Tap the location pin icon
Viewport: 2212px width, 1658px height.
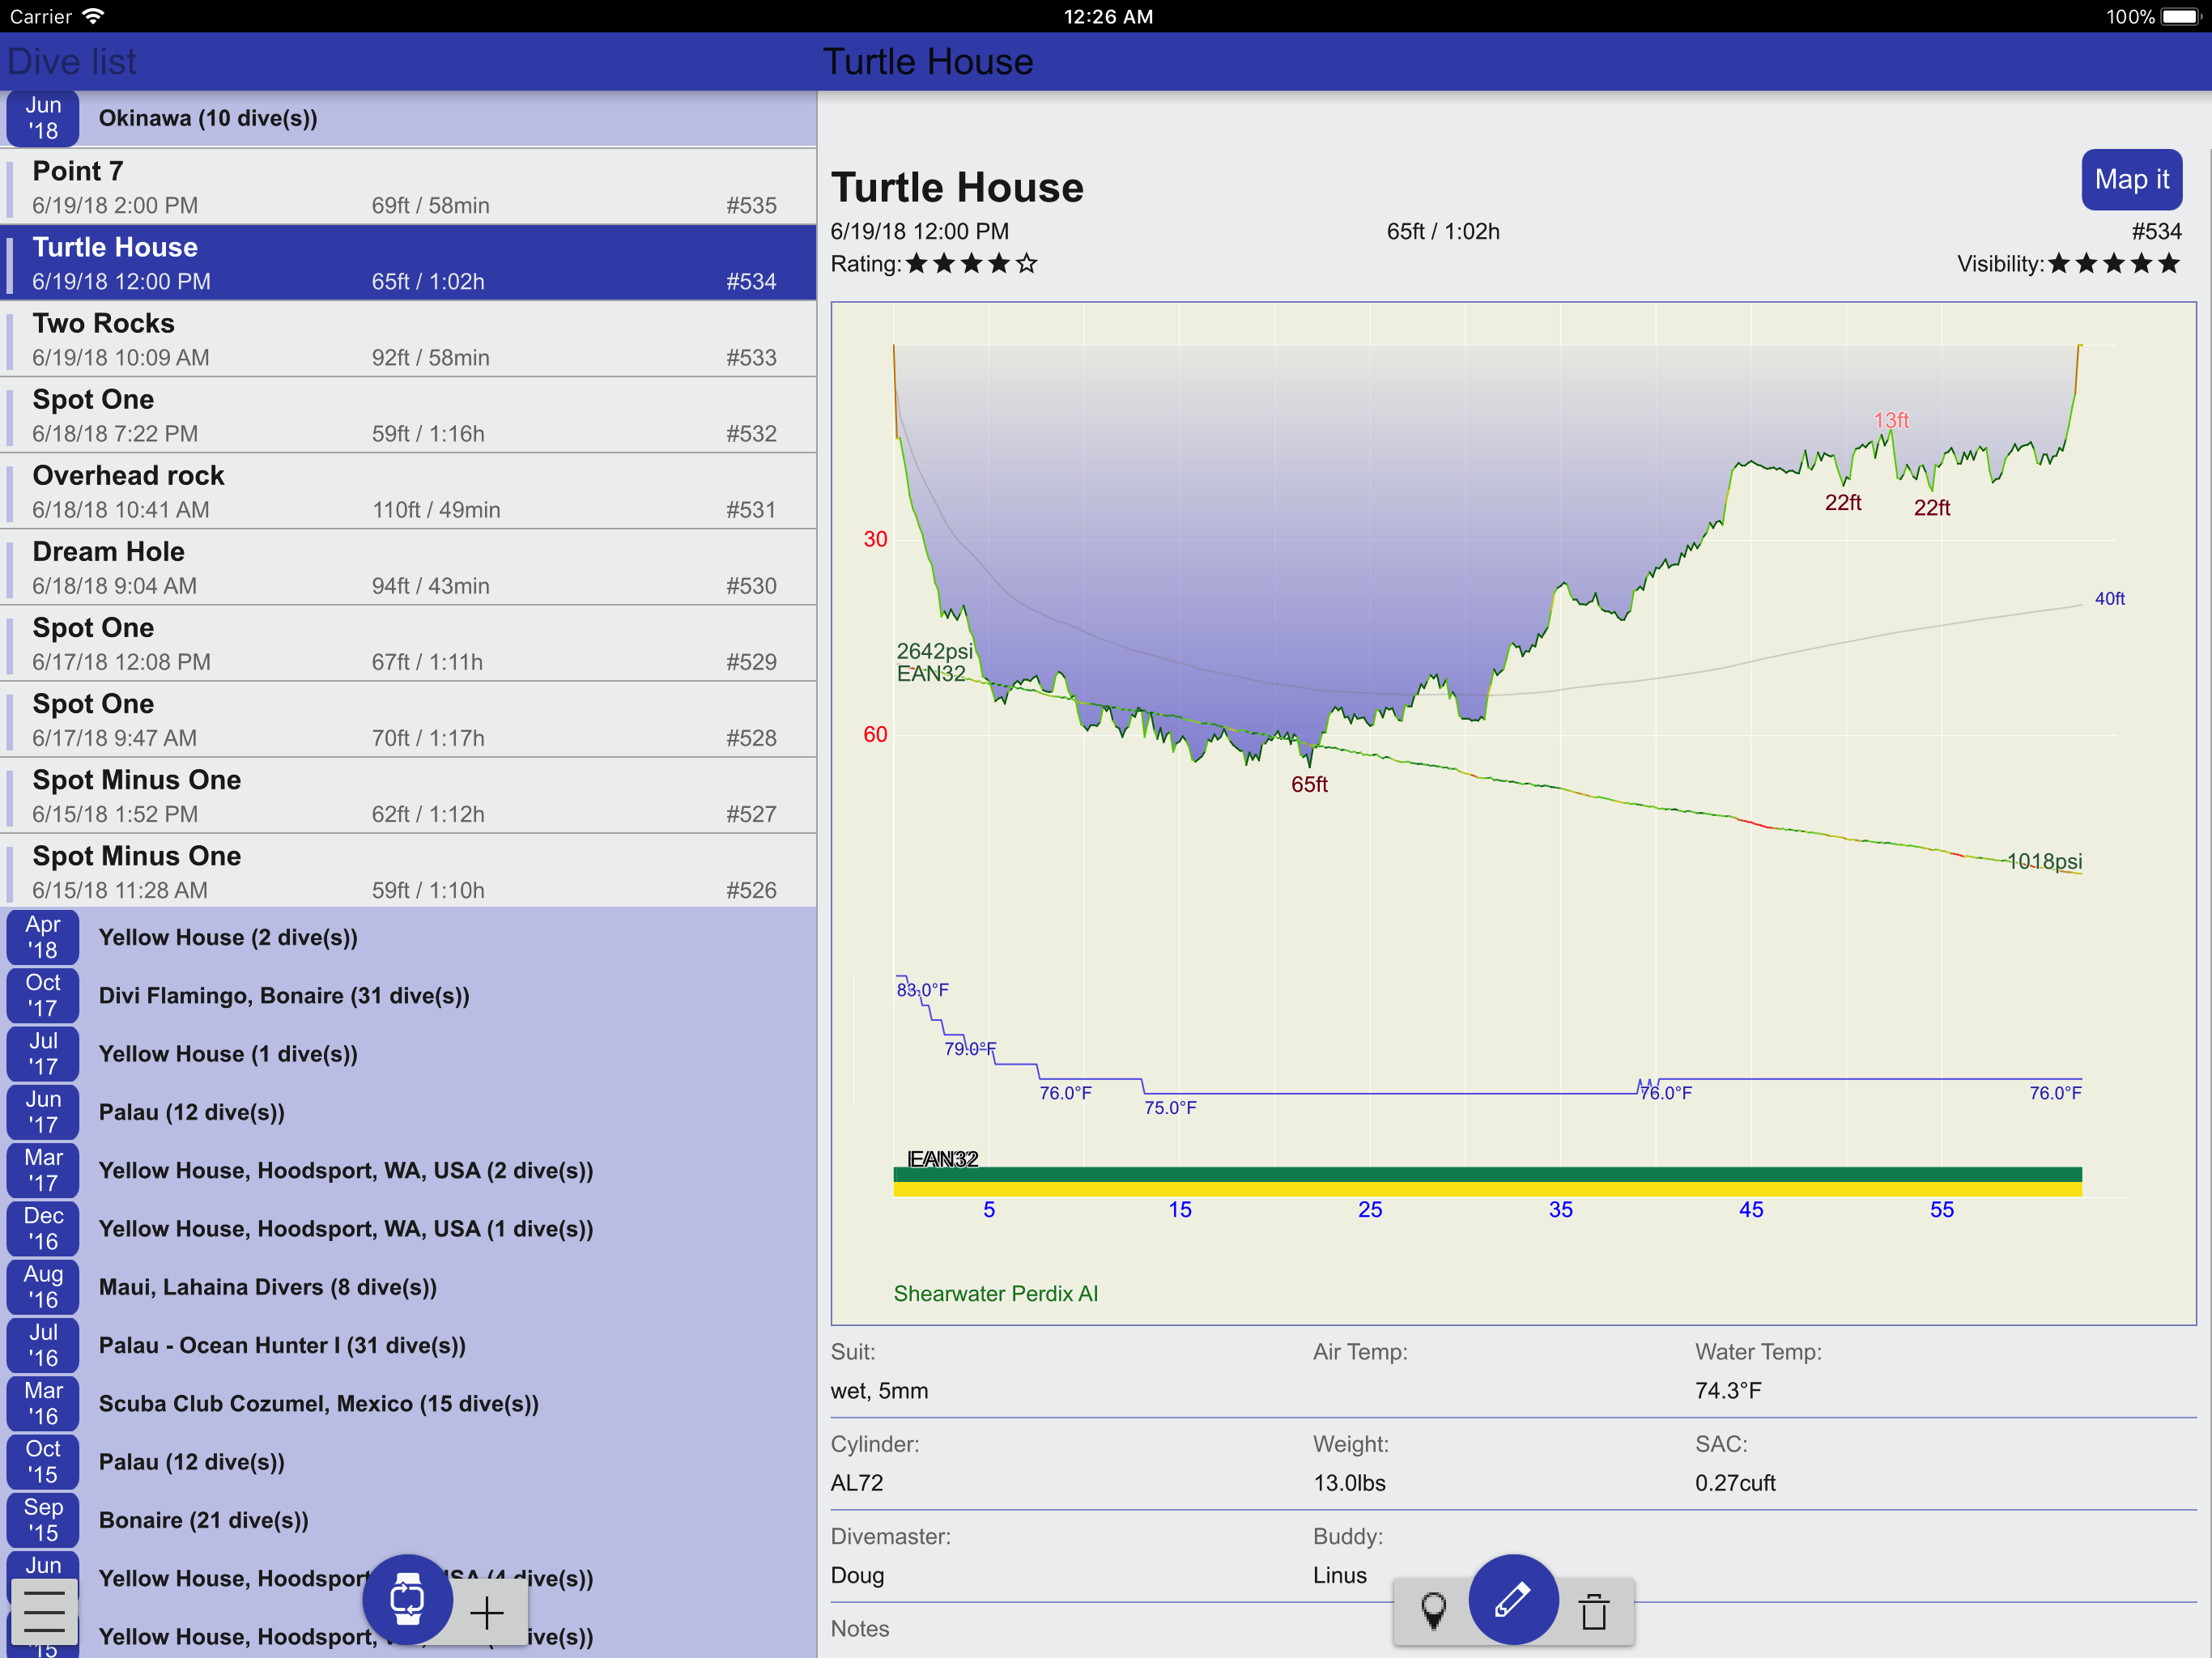(1433, 1612)
